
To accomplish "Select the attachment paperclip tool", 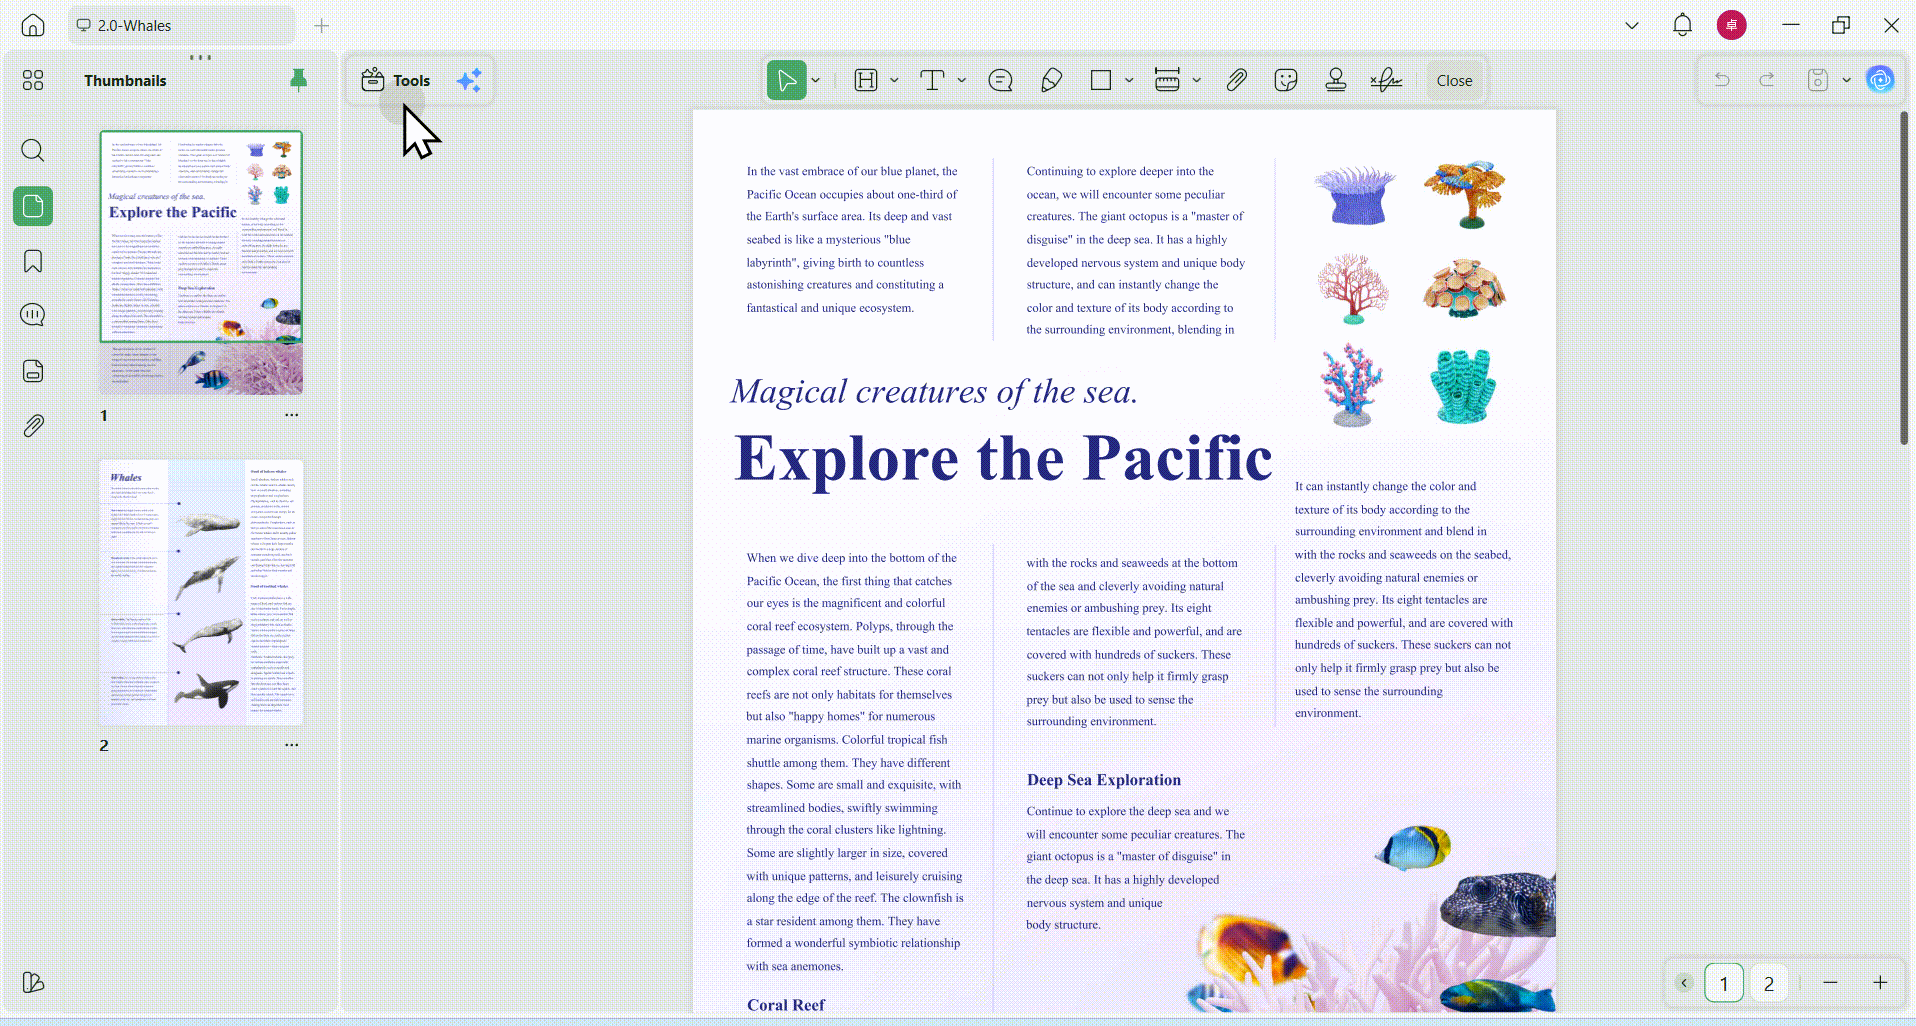I will coord(1237,80).
